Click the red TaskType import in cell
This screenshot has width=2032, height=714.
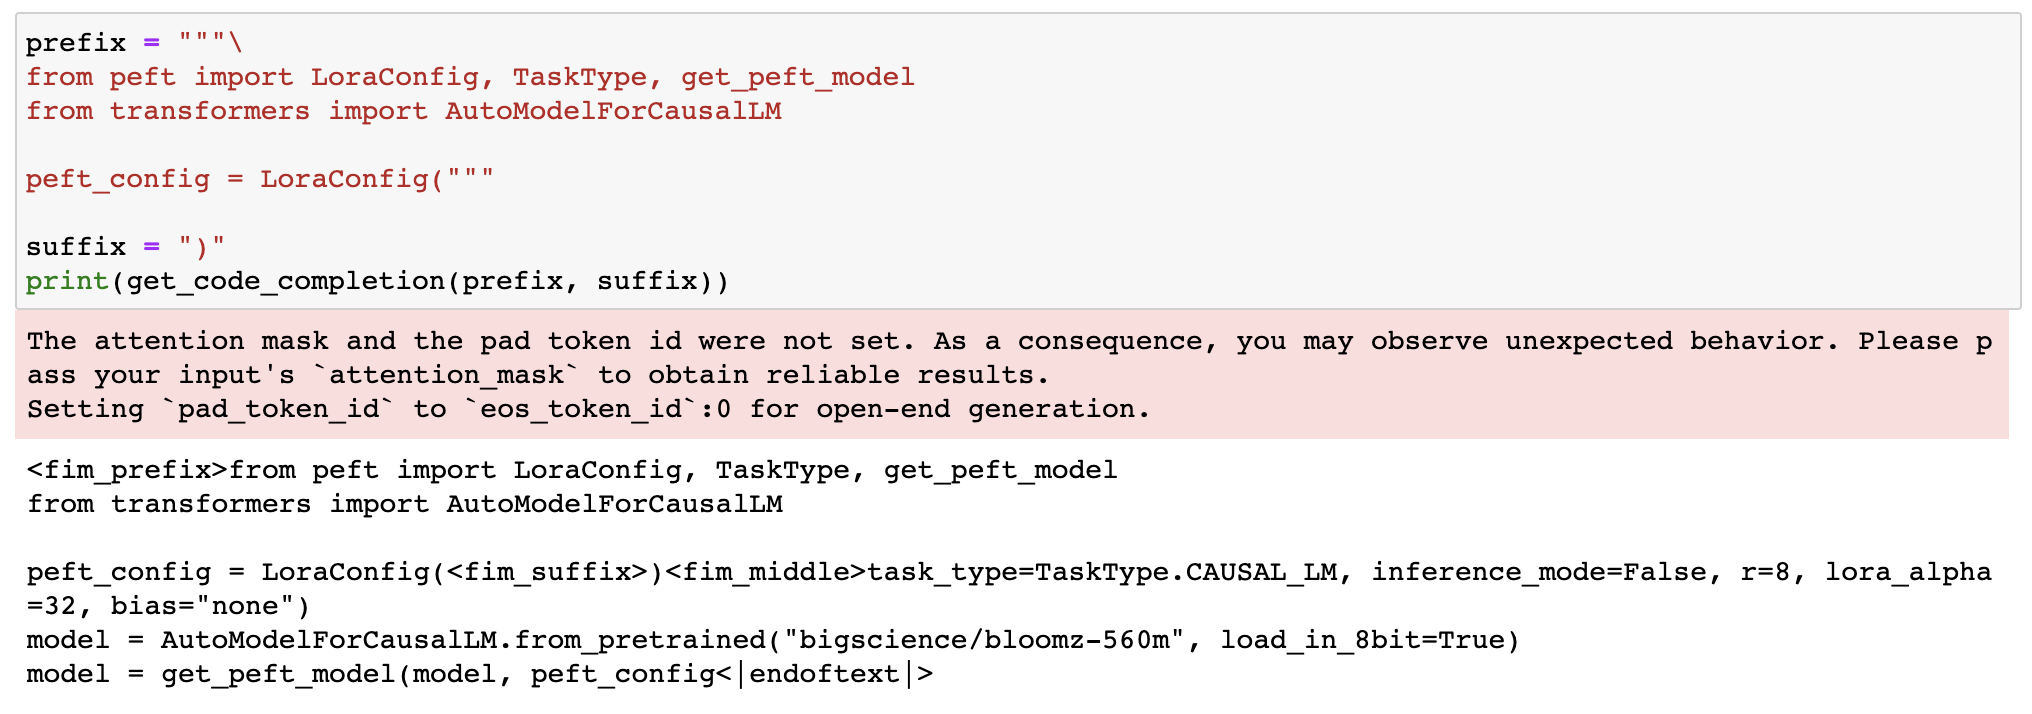[x=579, y=77]
